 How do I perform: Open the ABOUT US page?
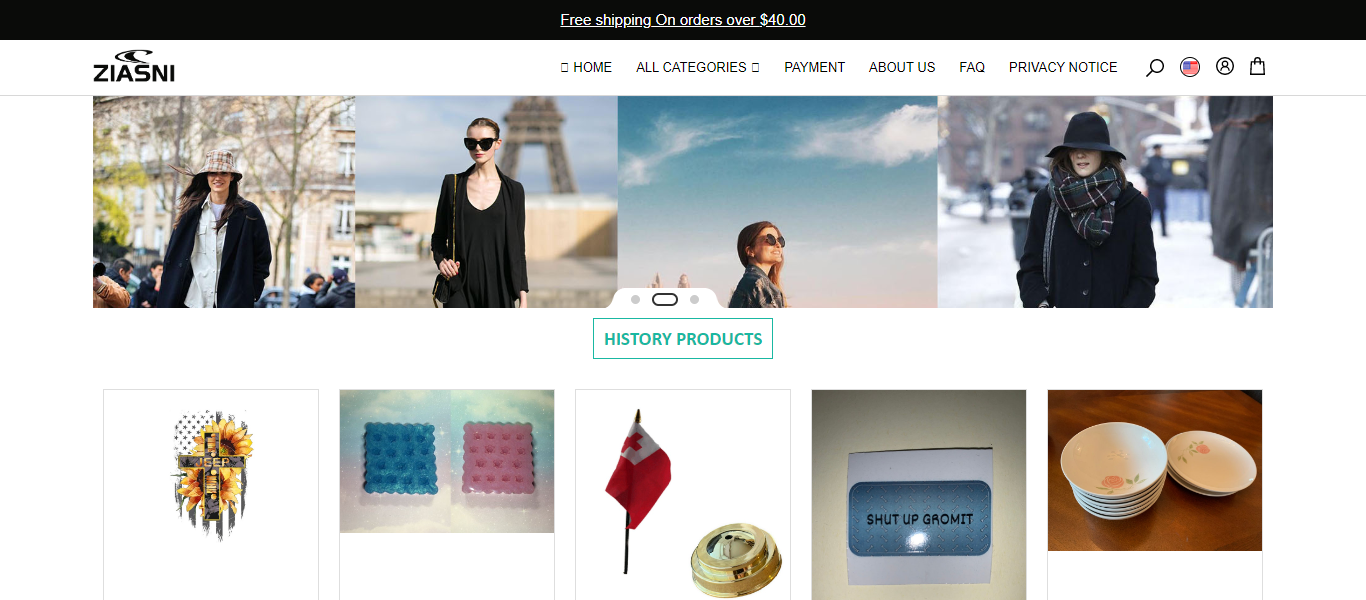click(902, 67)
